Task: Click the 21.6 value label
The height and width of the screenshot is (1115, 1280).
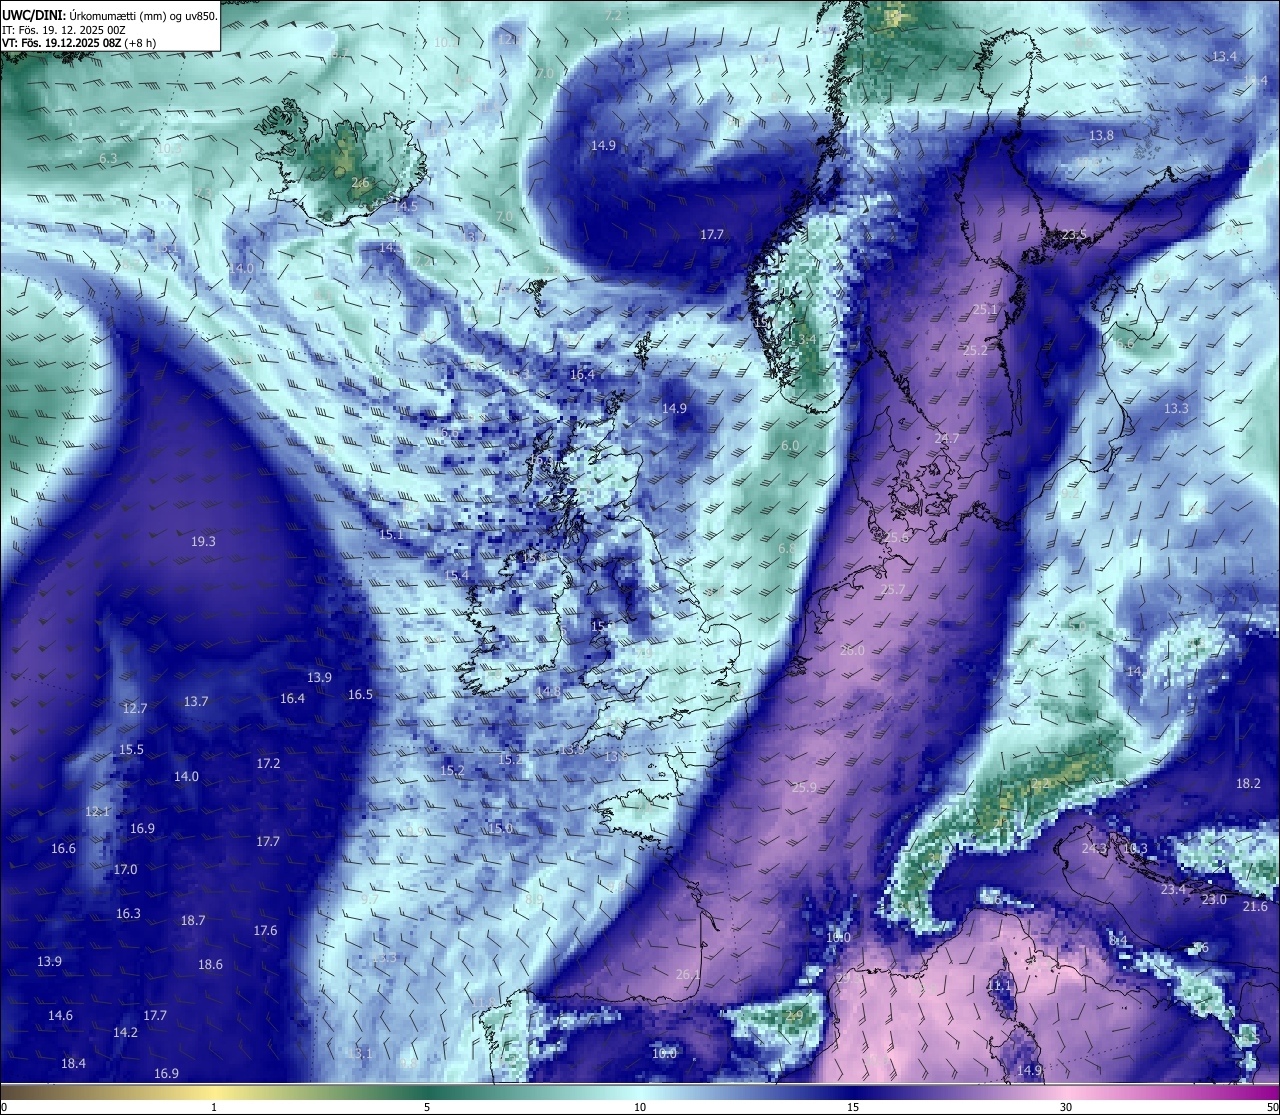Action: (x=1255, y=906)
